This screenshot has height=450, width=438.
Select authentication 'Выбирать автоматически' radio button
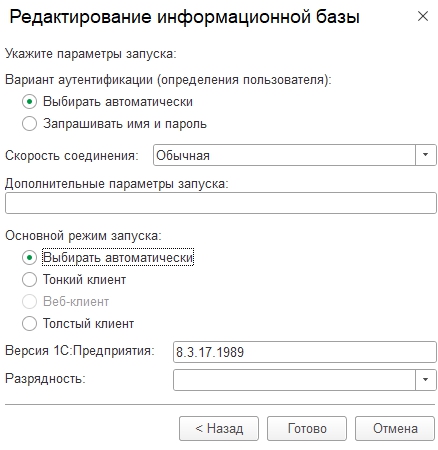click(29, 102)
